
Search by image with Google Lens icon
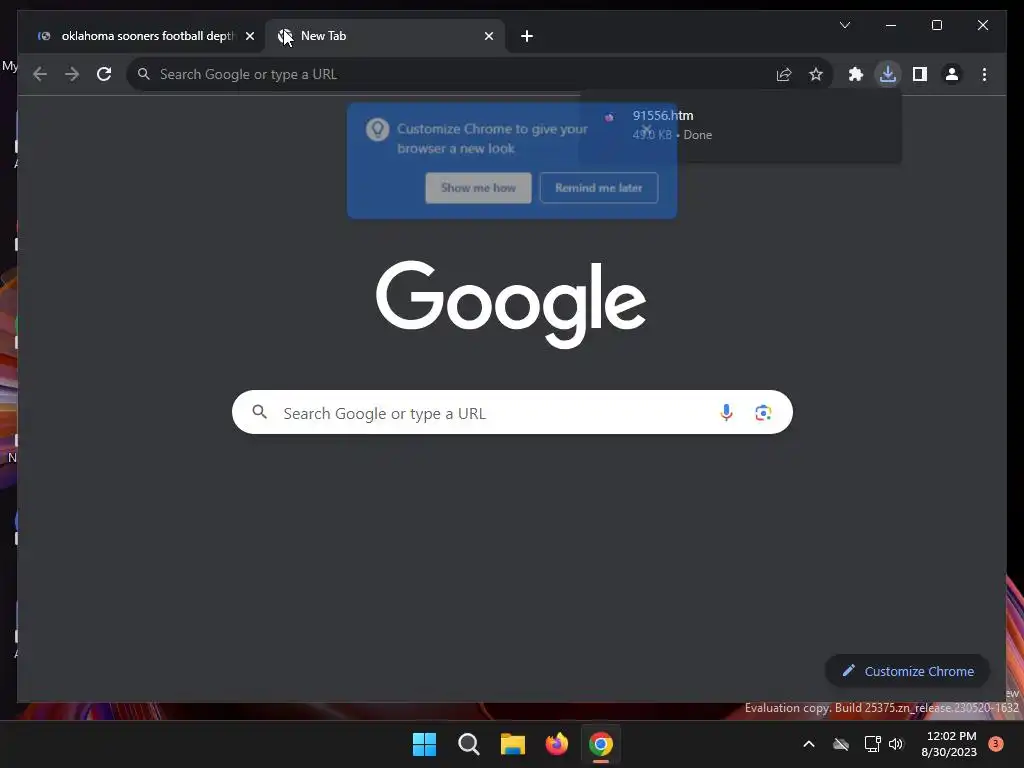pyautogui.click(x=763, y=413)
